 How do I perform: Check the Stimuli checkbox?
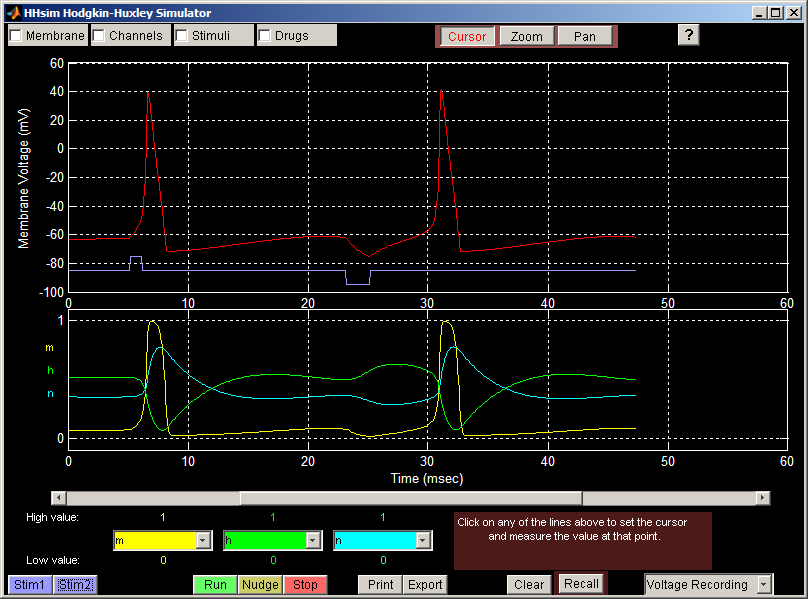(183, 36)
